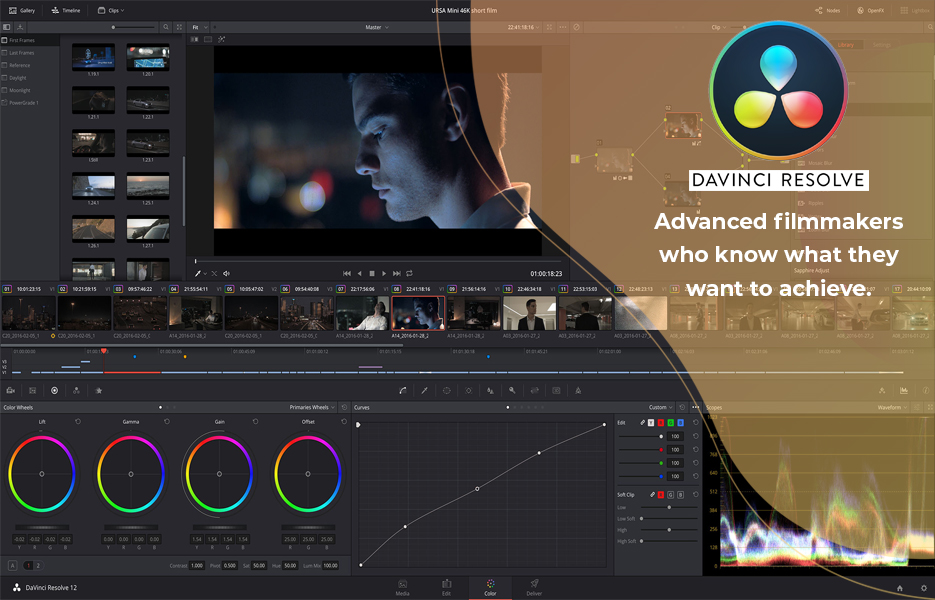Viewport: 935px width, 600px height.
Task: Play the viewer clip forward
Action: coord(384,274)
